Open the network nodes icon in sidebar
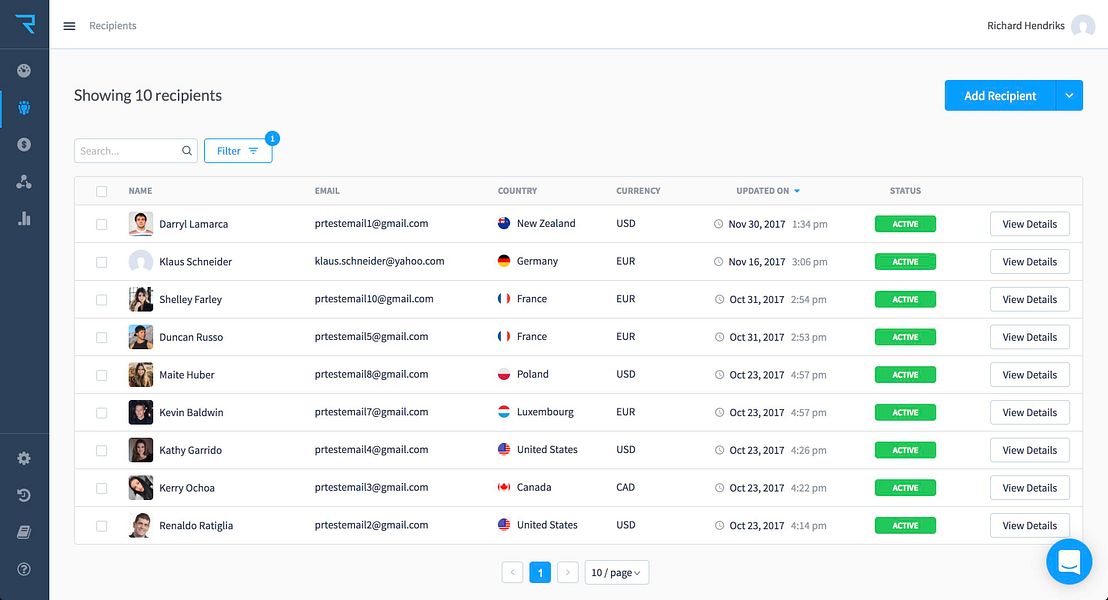The image size is (1108, 600). (x=24, y=182)
